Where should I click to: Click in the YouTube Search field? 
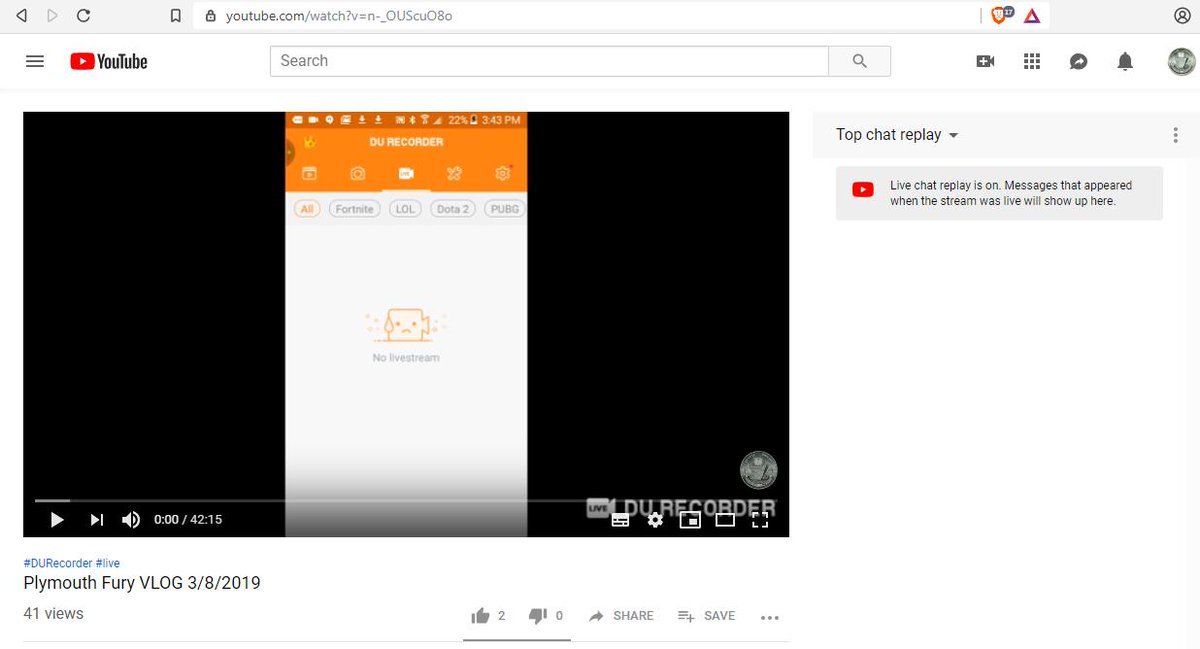pos(549,61)
